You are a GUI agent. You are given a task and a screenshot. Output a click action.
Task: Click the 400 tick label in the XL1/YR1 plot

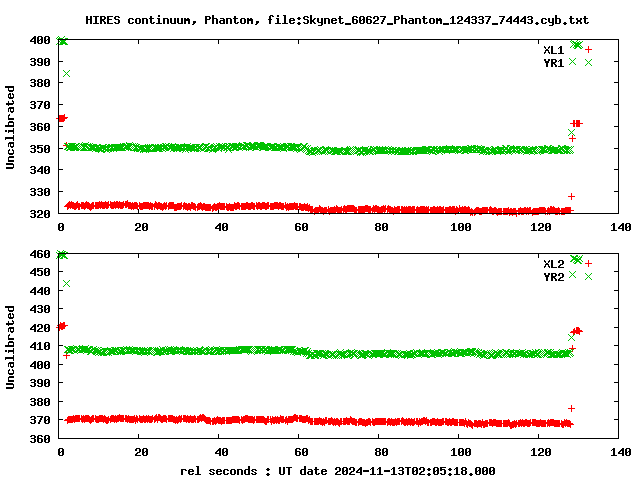(x=40, y=40)
